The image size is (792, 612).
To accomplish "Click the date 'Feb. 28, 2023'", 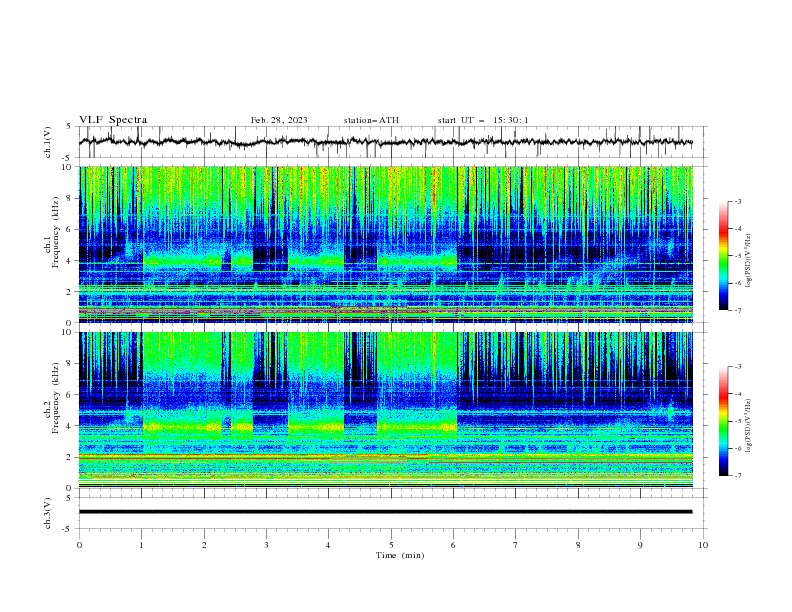I will [279, 120].
